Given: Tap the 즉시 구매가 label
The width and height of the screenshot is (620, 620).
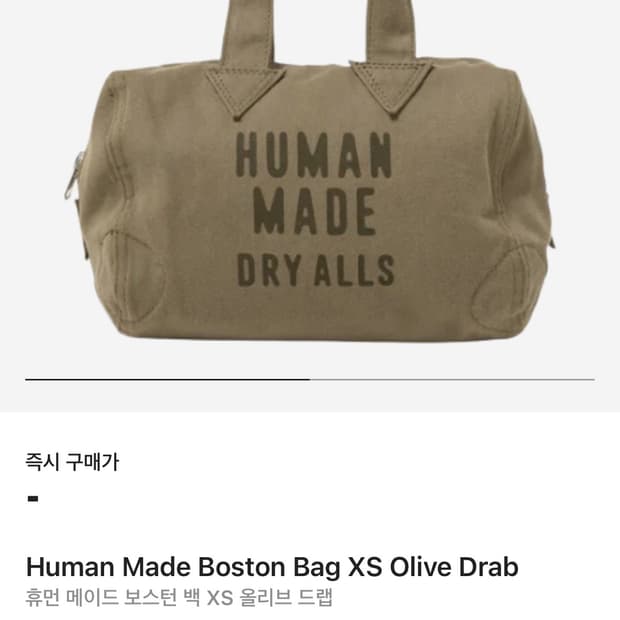Looking at the screenshot, I should coord(72,462).
